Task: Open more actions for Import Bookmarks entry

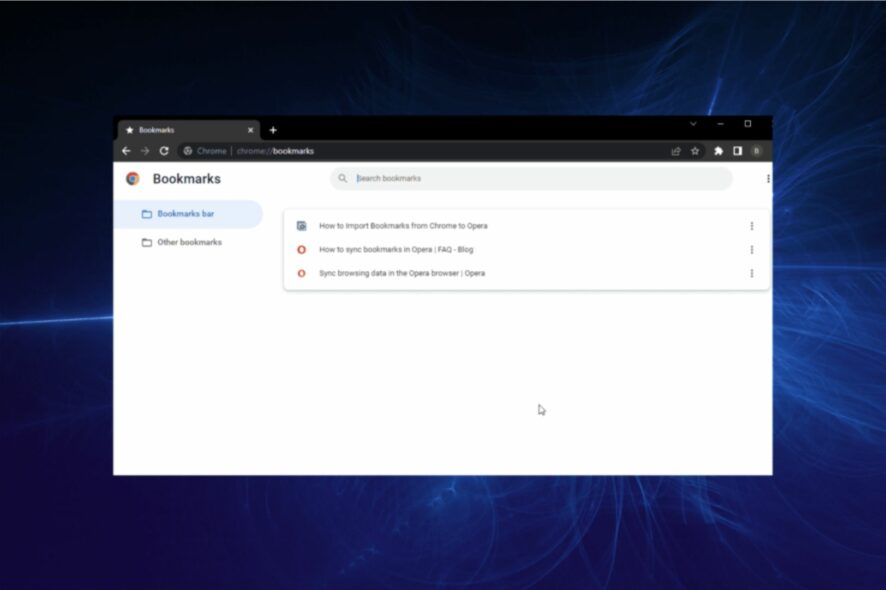Action: 752,226
